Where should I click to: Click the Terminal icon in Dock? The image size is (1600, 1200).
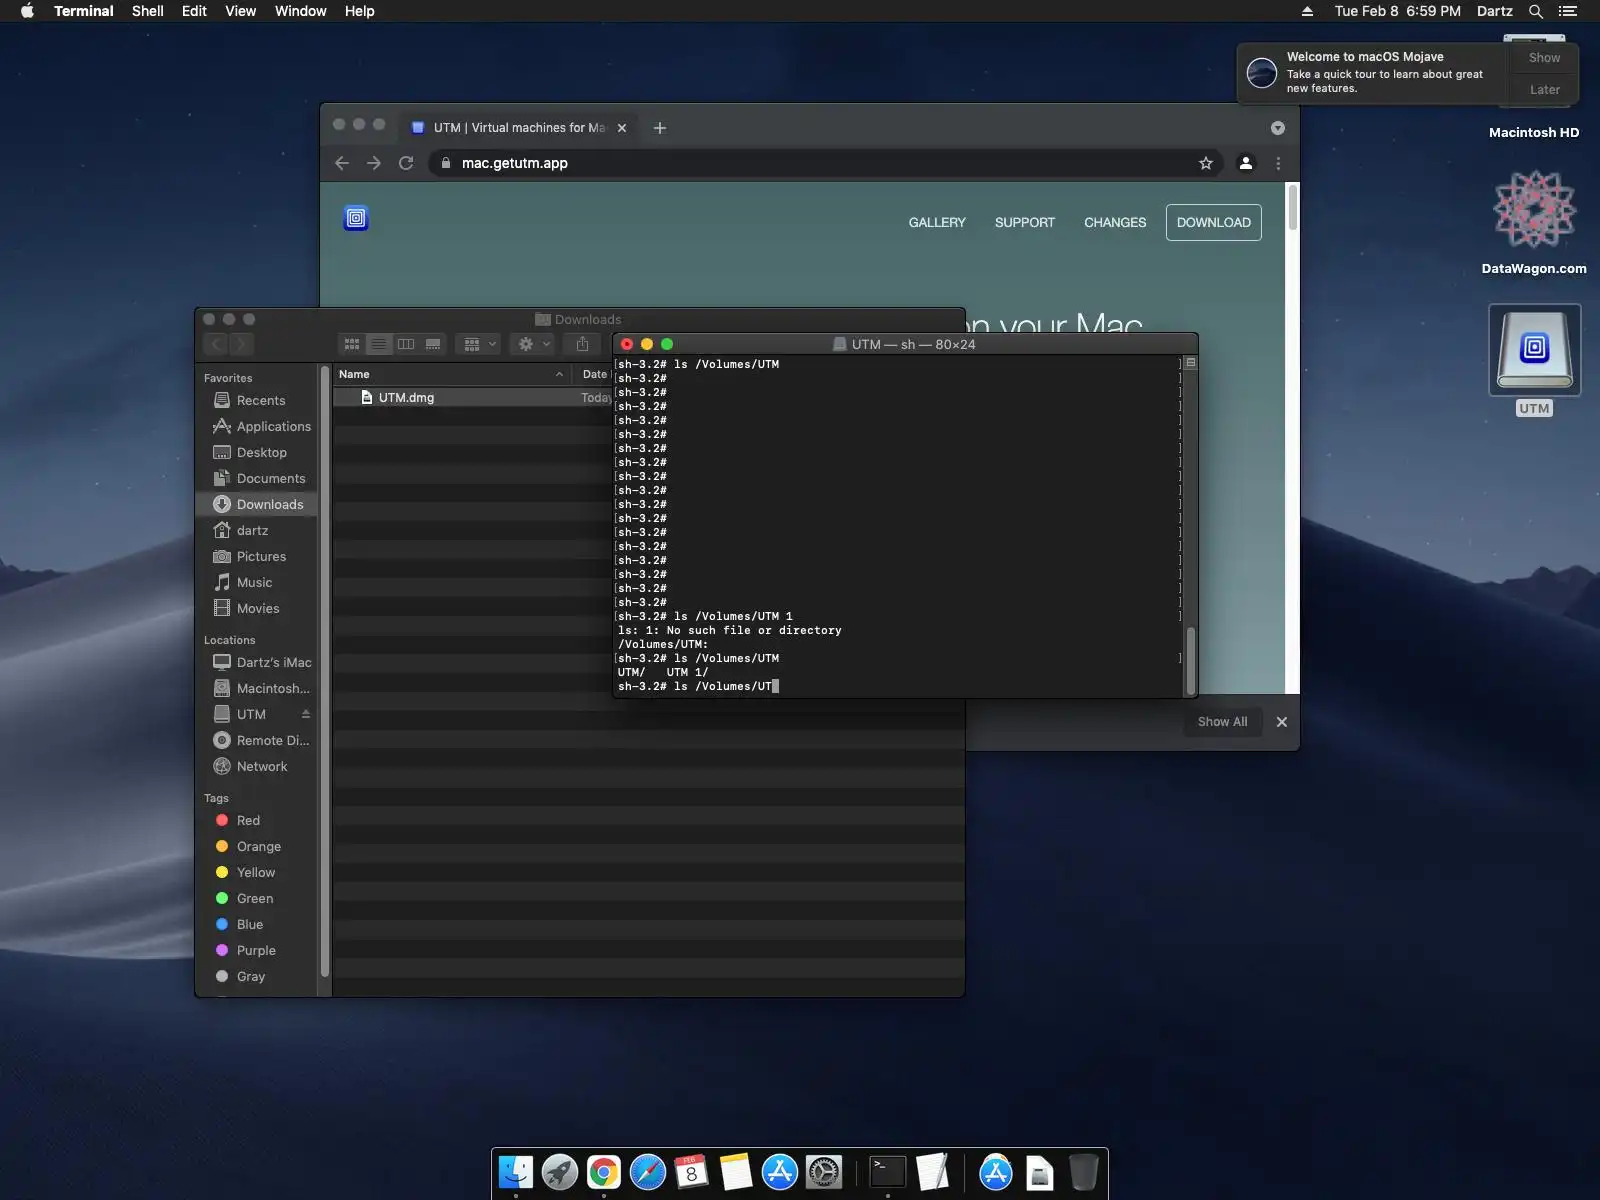click(x=888, y=1172)
